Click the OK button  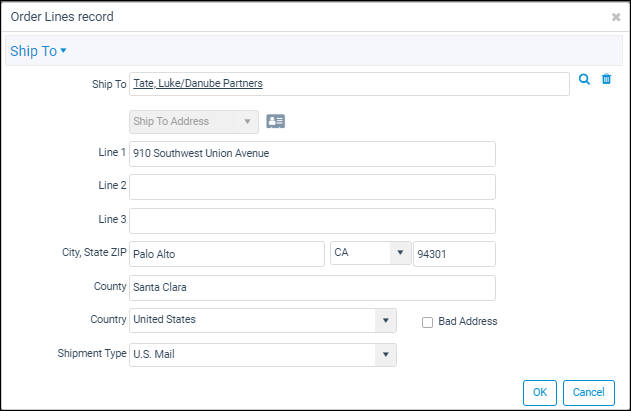(x=540, y=392)
